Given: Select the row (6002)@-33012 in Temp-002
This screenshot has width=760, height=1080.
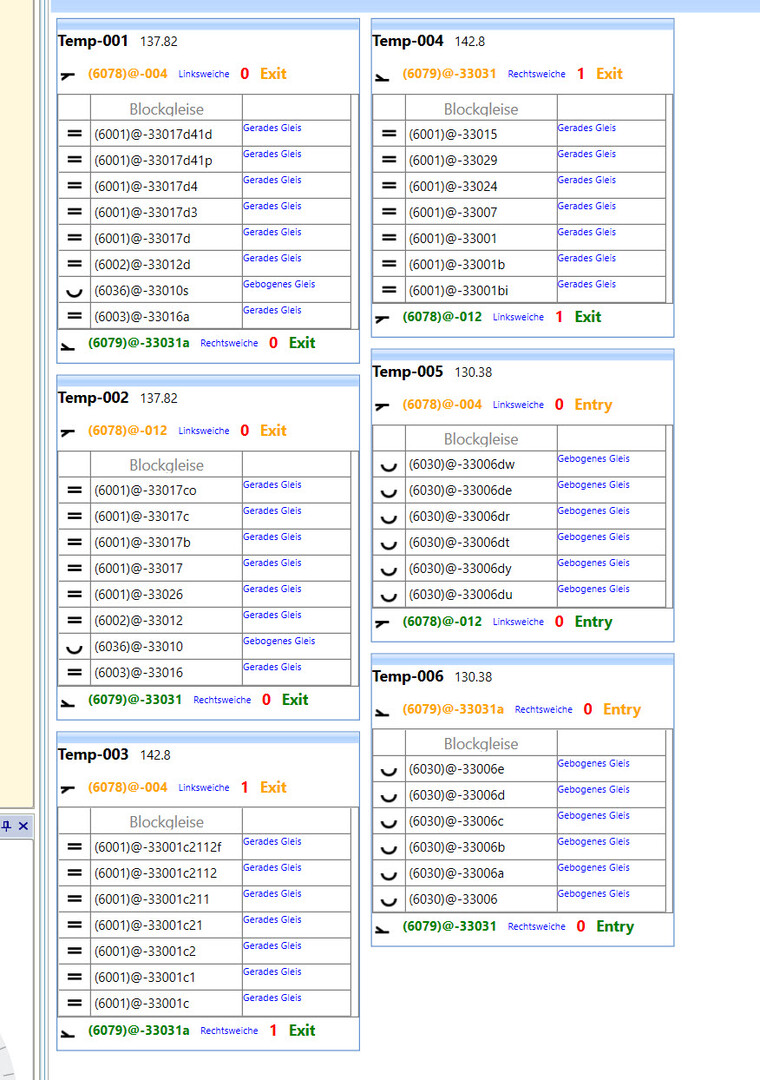Looking at the screenshot, I should (205, 620).
